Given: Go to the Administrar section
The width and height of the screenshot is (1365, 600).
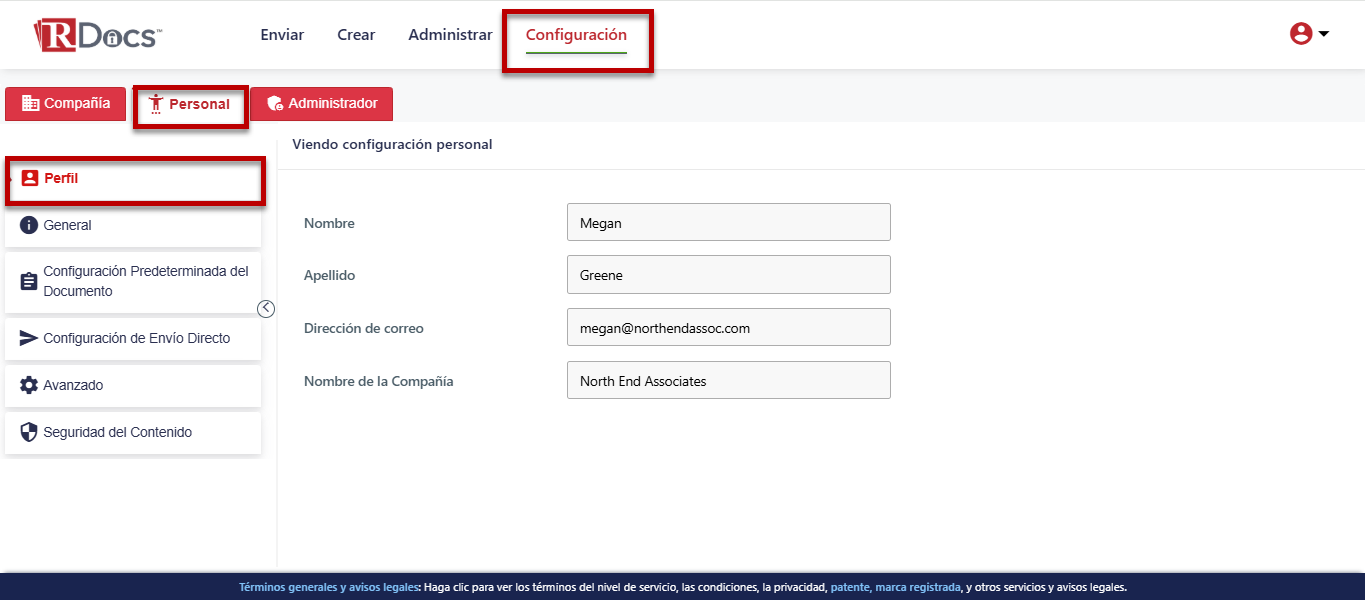Looking at the screenshot, I should tap(450, 35).
